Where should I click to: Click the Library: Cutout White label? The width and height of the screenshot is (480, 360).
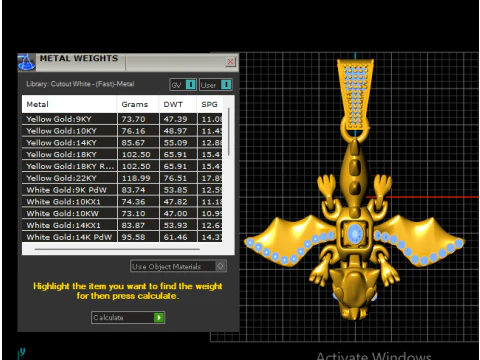[x=80, y=84]
